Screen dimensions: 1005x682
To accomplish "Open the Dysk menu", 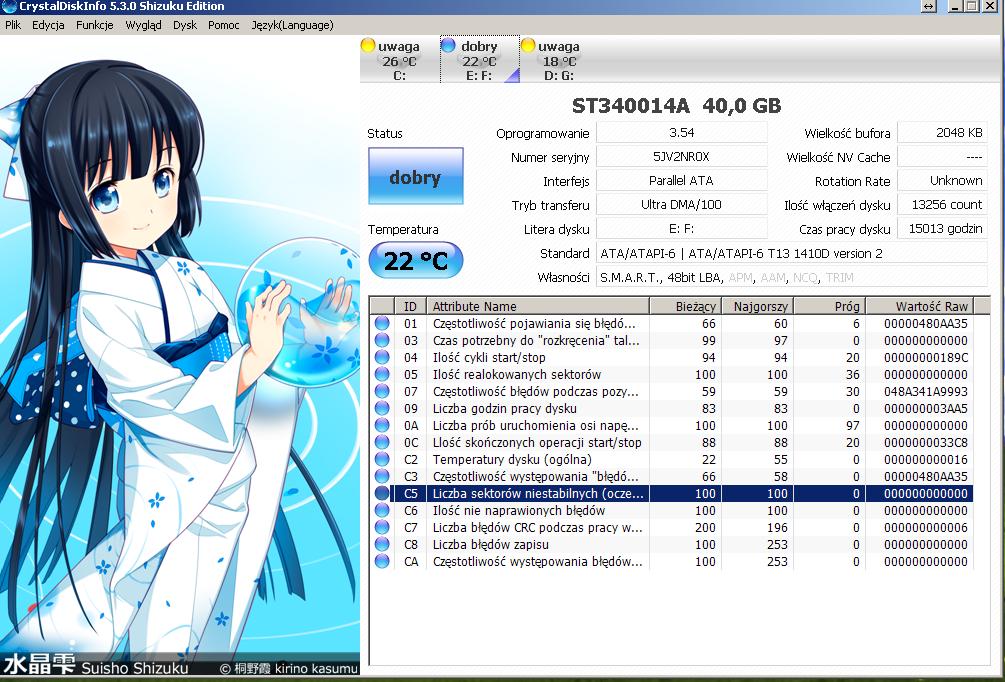I will 185,25.
